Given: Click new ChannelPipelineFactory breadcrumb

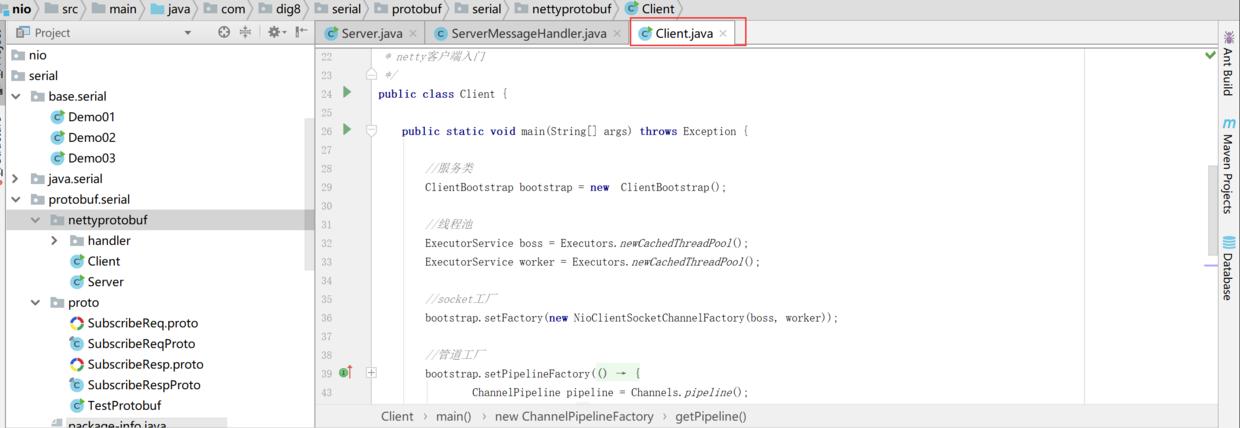Looking at the screenshot, I should (574, 416).
